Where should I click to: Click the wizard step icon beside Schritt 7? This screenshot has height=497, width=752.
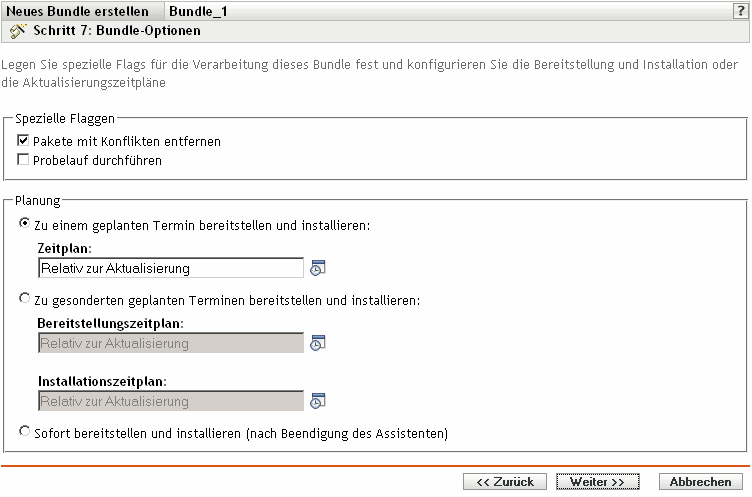pyautogui.click(x=16, y=31)
